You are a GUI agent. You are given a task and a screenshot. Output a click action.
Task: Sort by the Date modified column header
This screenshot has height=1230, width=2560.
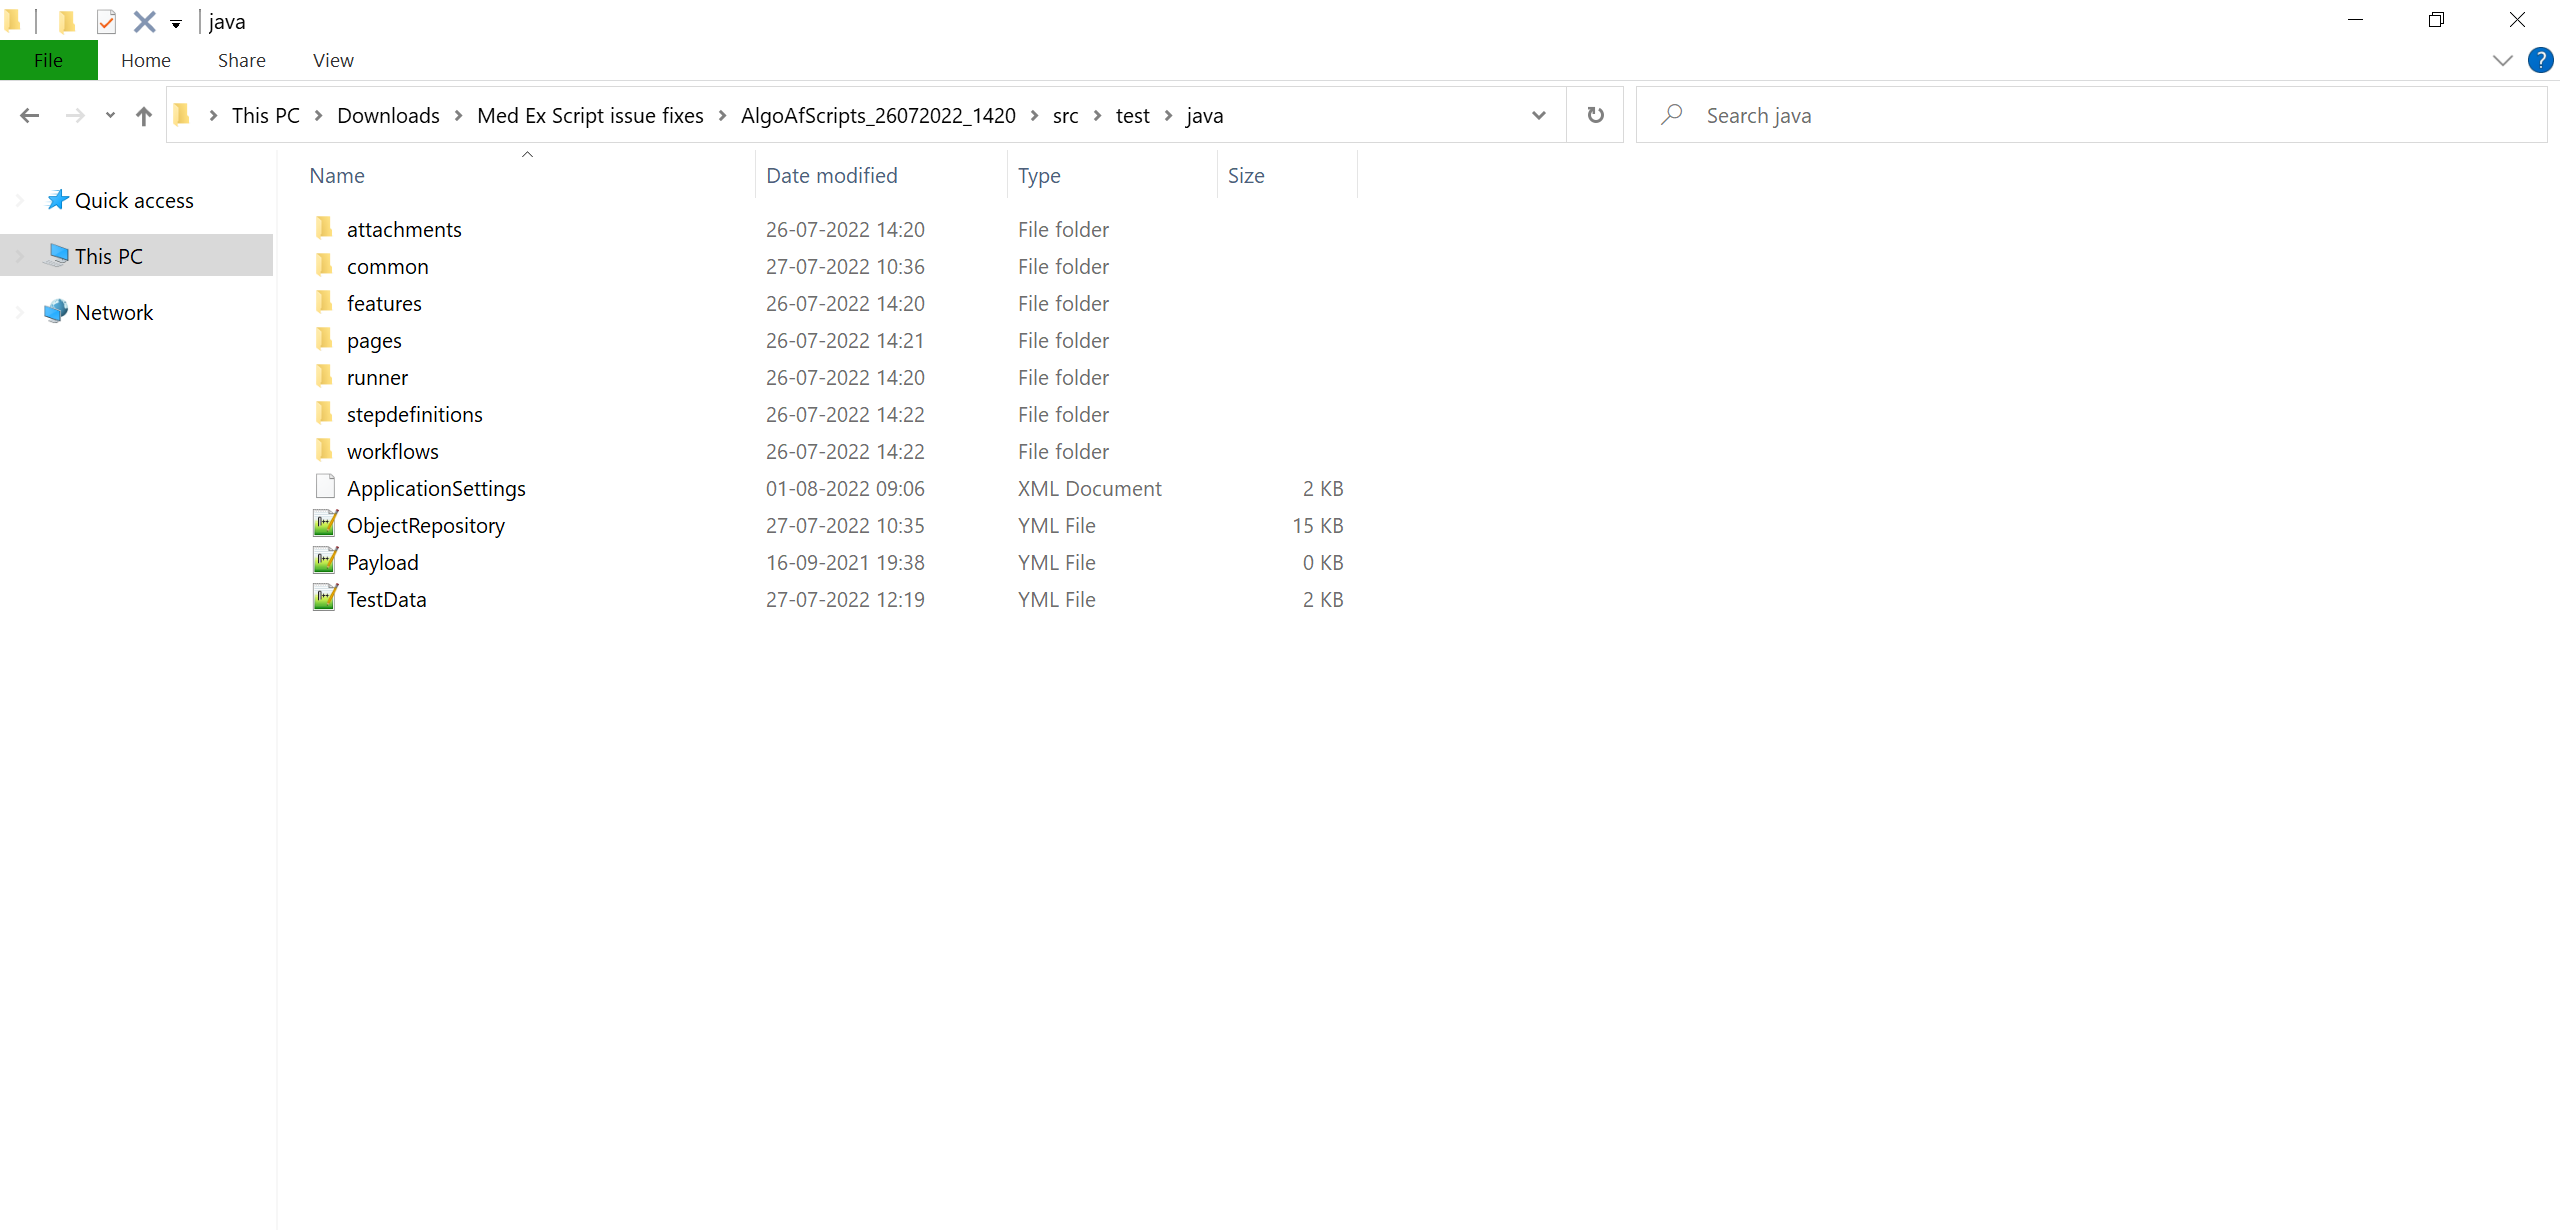point(832,175)
